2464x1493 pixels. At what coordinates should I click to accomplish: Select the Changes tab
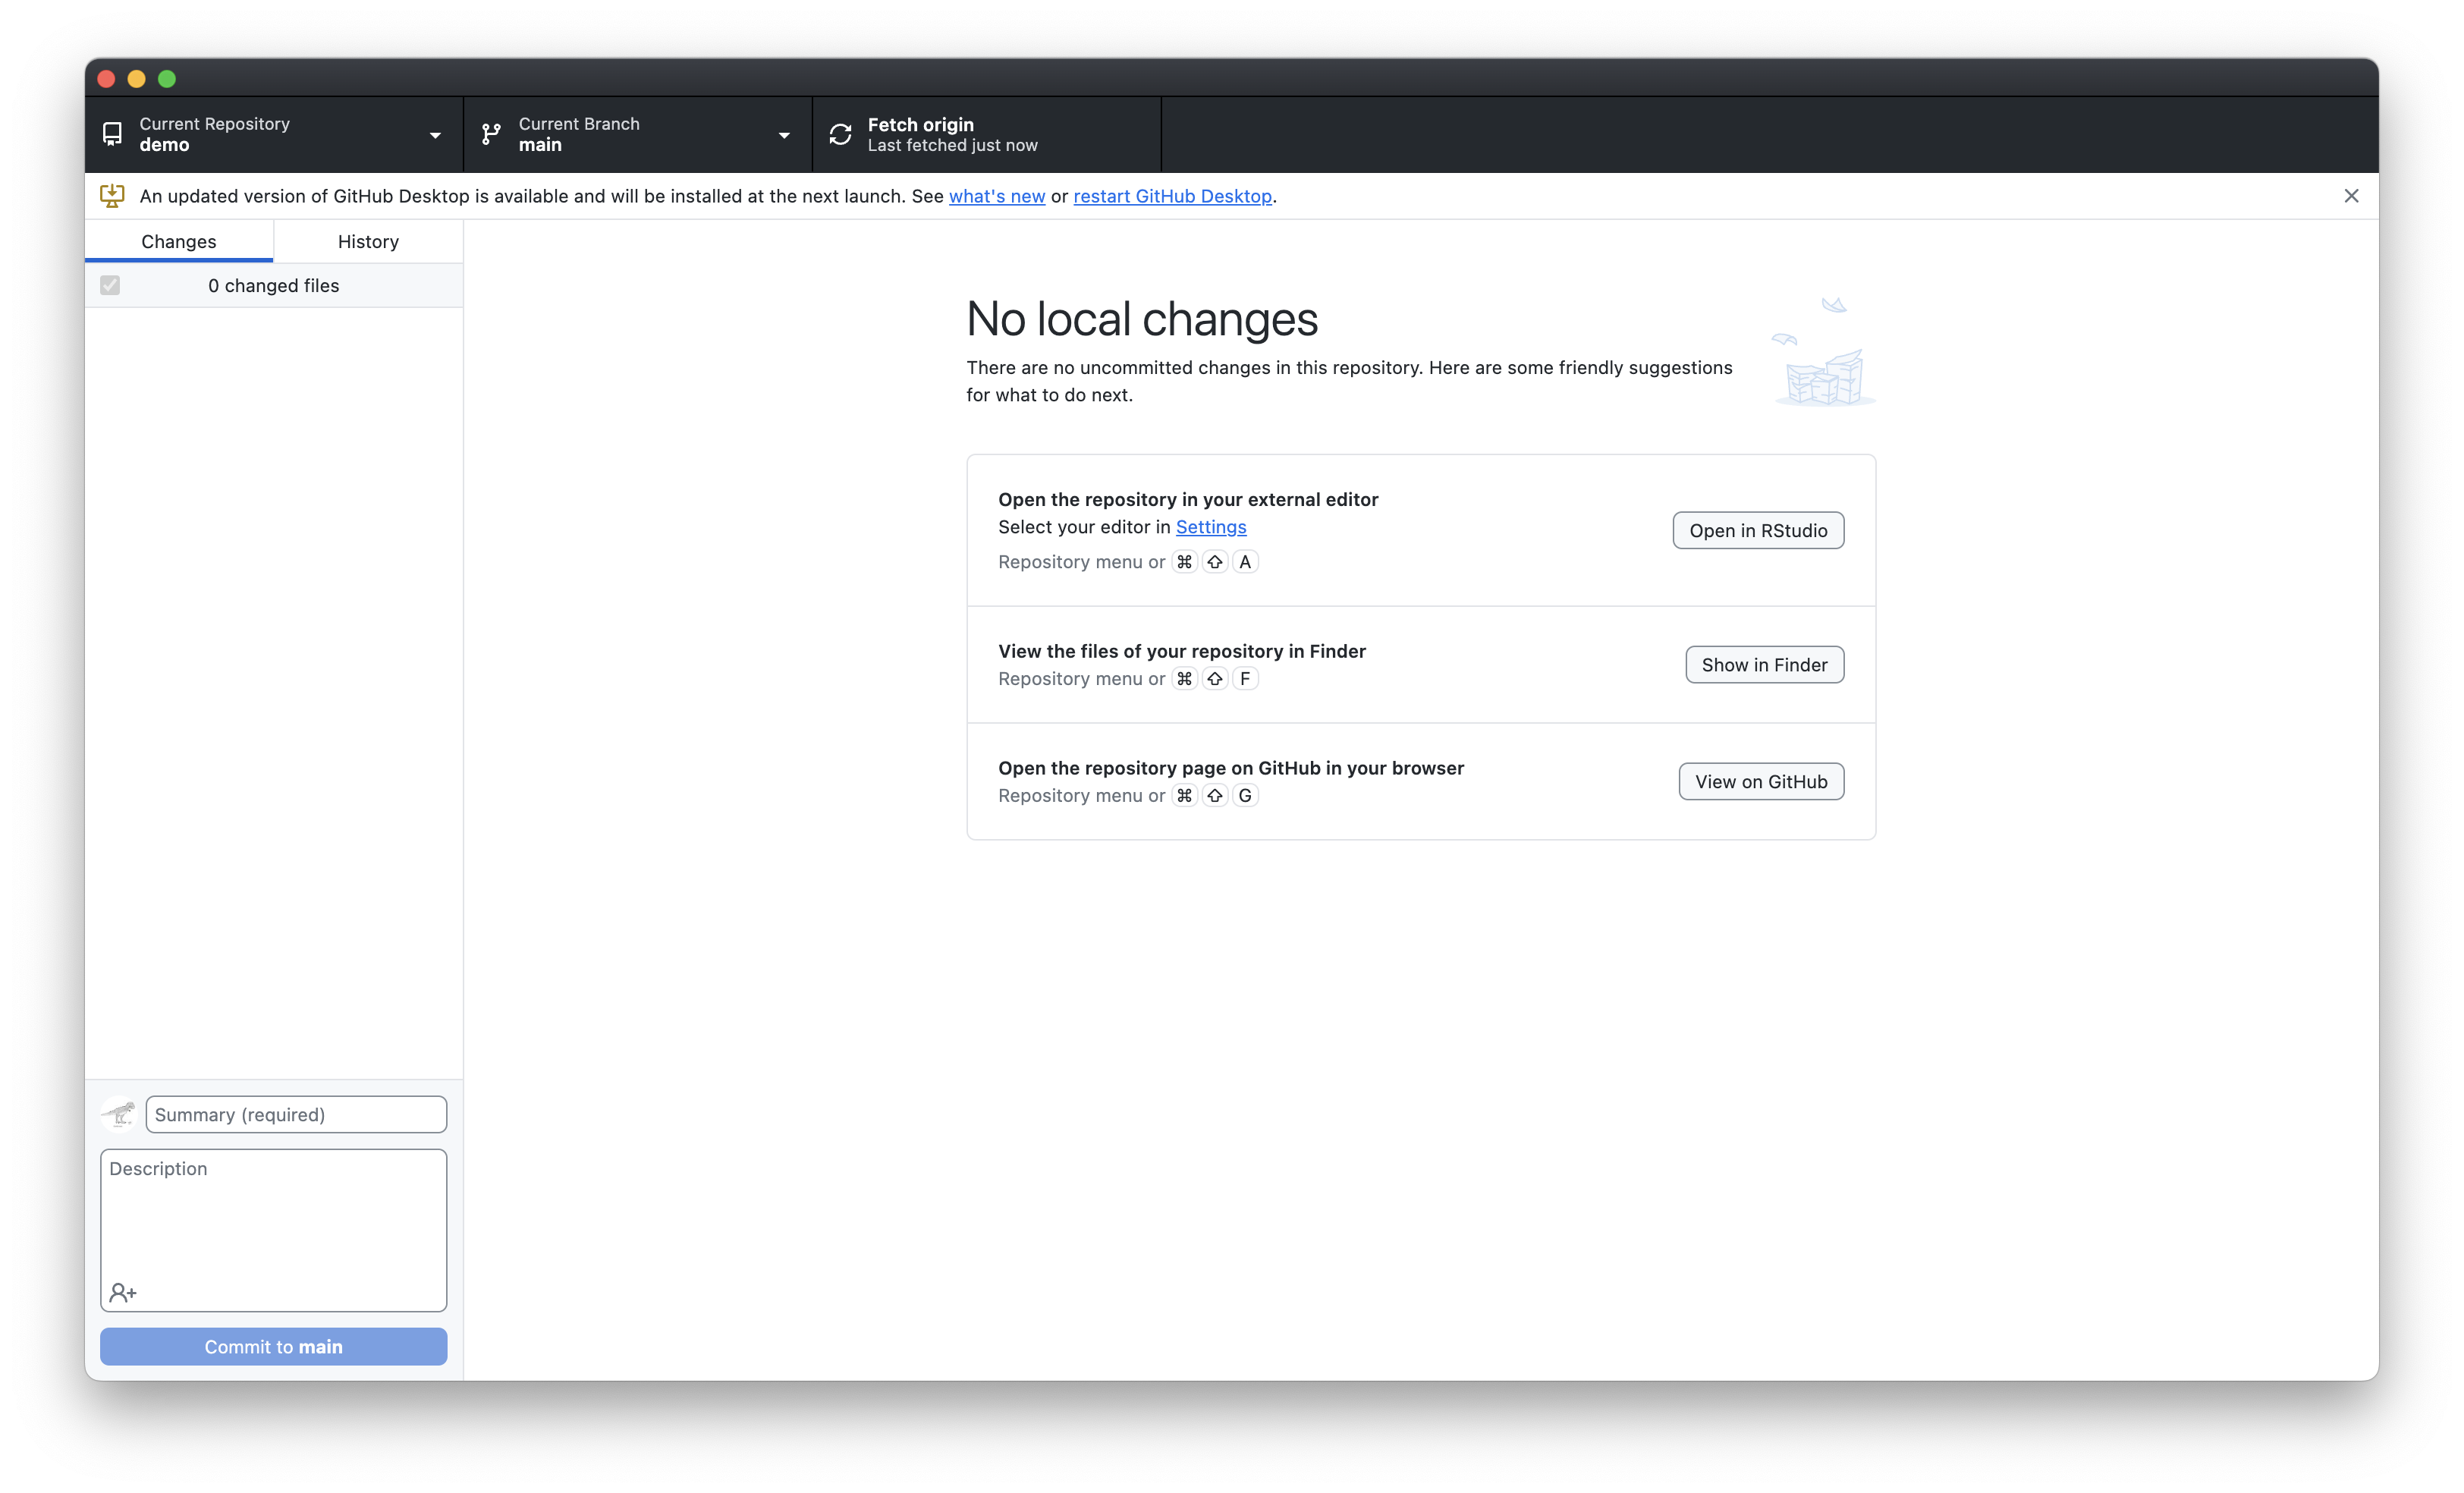coord(178,241)
